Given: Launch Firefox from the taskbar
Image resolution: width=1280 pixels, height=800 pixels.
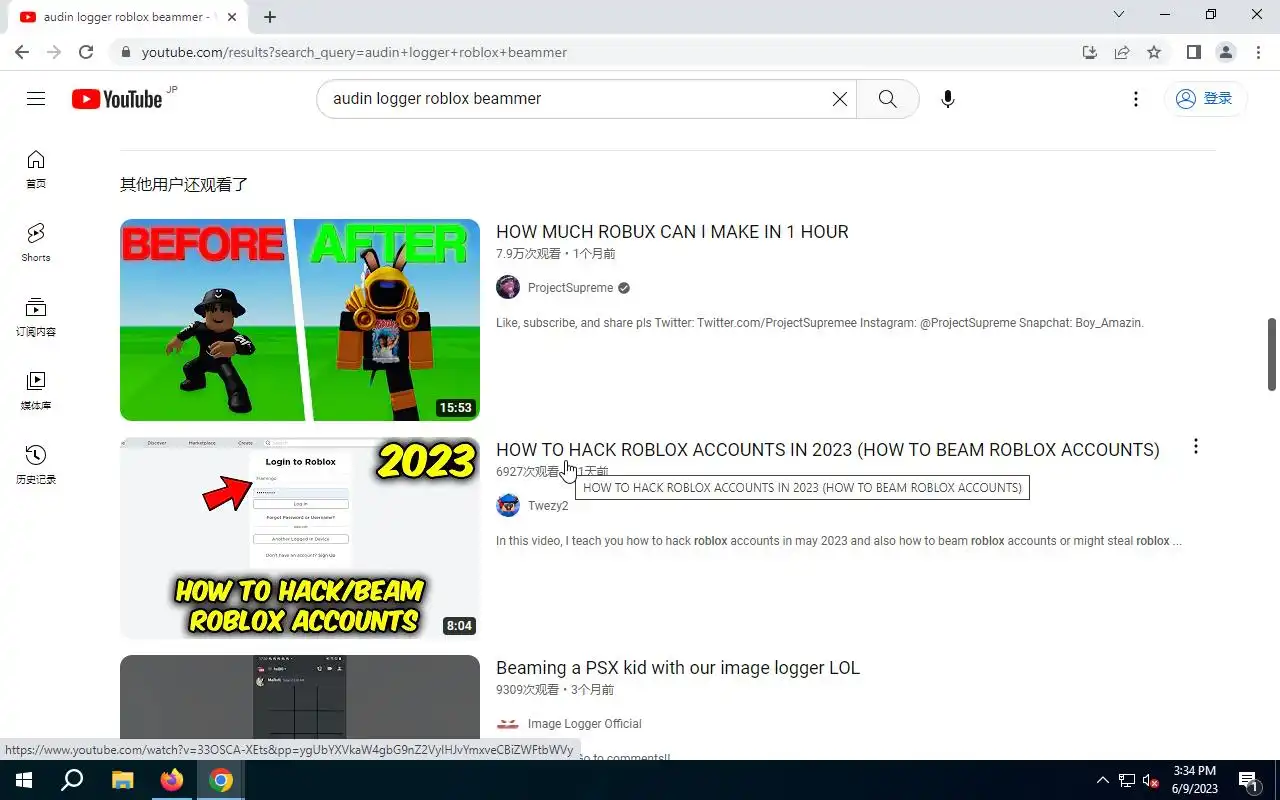Looking at the screenshot, I should pos(172,780).
